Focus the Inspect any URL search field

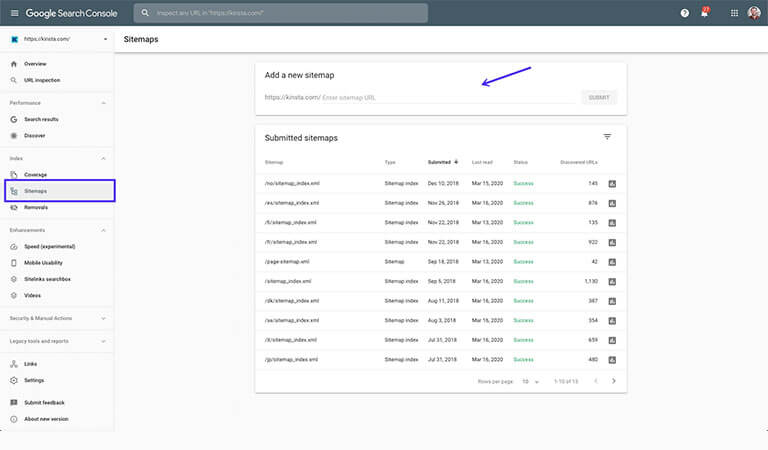tap(281, 13)
